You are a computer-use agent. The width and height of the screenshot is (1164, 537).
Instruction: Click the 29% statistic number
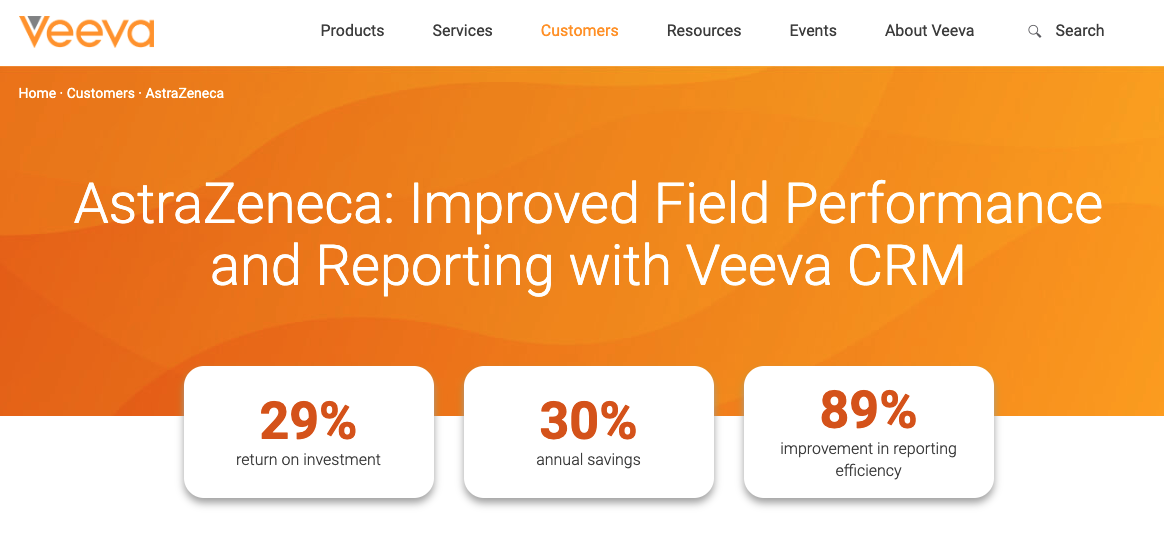[x=308, y=421]
